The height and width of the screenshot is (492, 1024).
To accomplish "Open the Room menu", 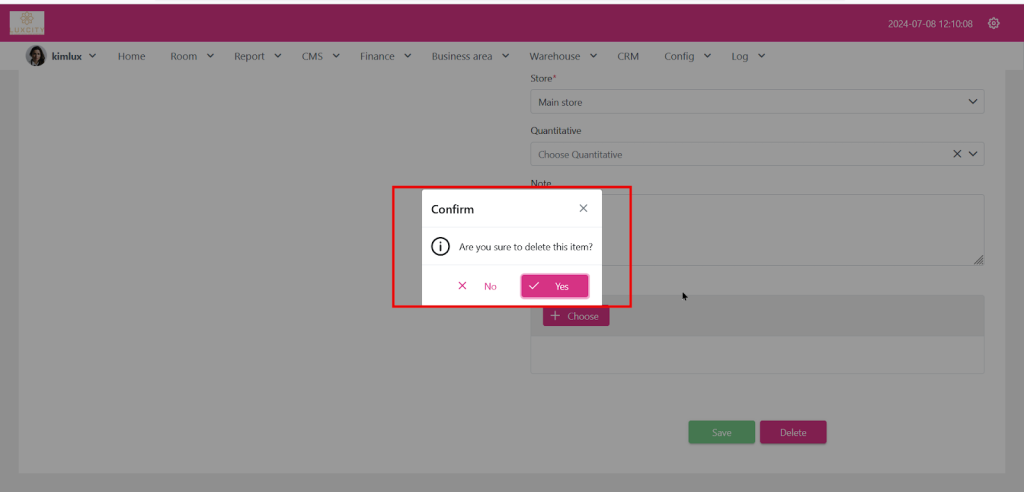I will point(191,57).
